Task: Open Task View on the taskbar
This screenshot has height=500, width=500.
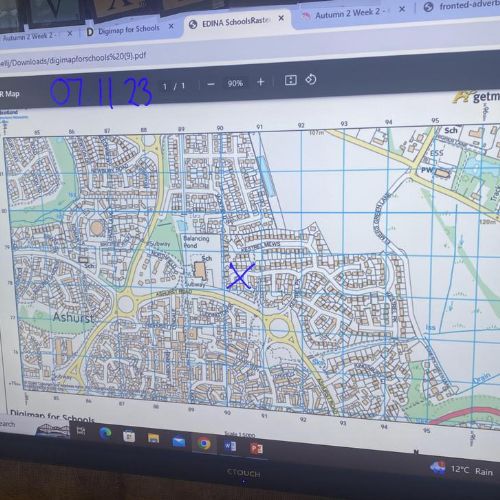Action: (x=81, y=431)
